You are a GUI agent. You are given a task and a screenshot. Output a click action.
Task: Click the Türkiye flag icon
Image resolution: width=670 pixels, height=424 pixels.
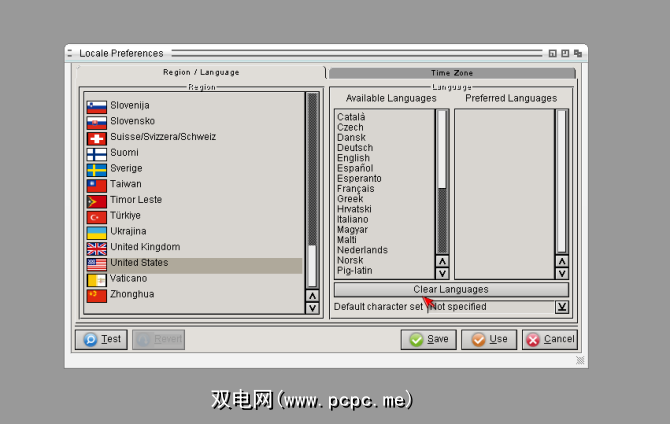tap(97, 217)
